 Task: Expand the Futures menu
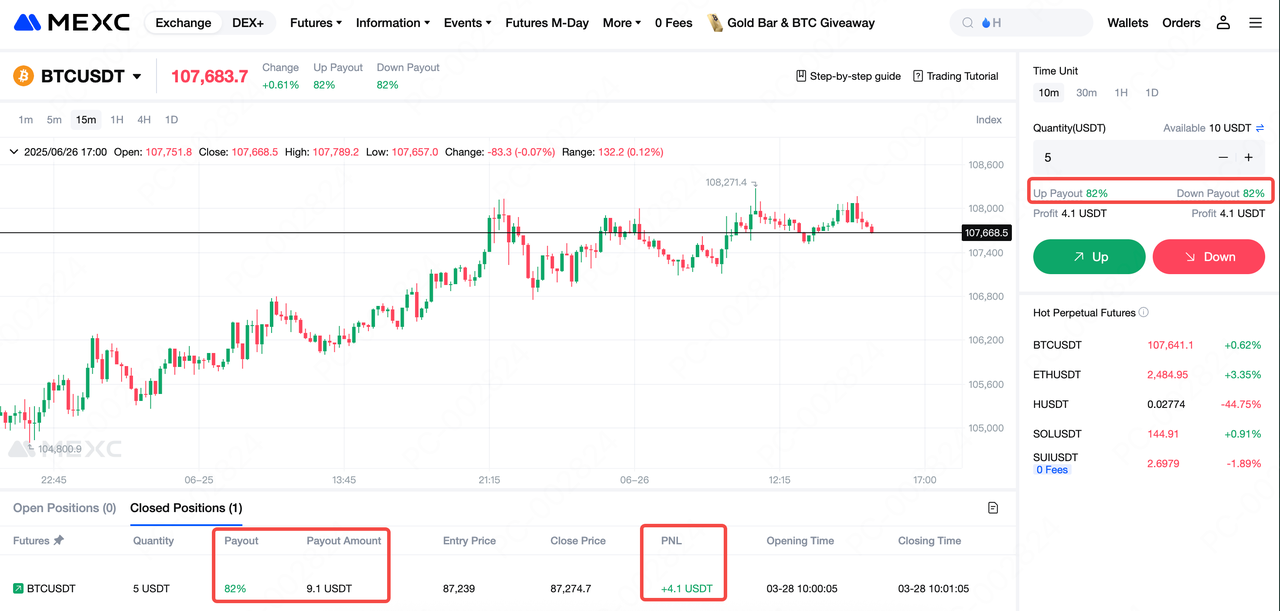pos(316,23)
